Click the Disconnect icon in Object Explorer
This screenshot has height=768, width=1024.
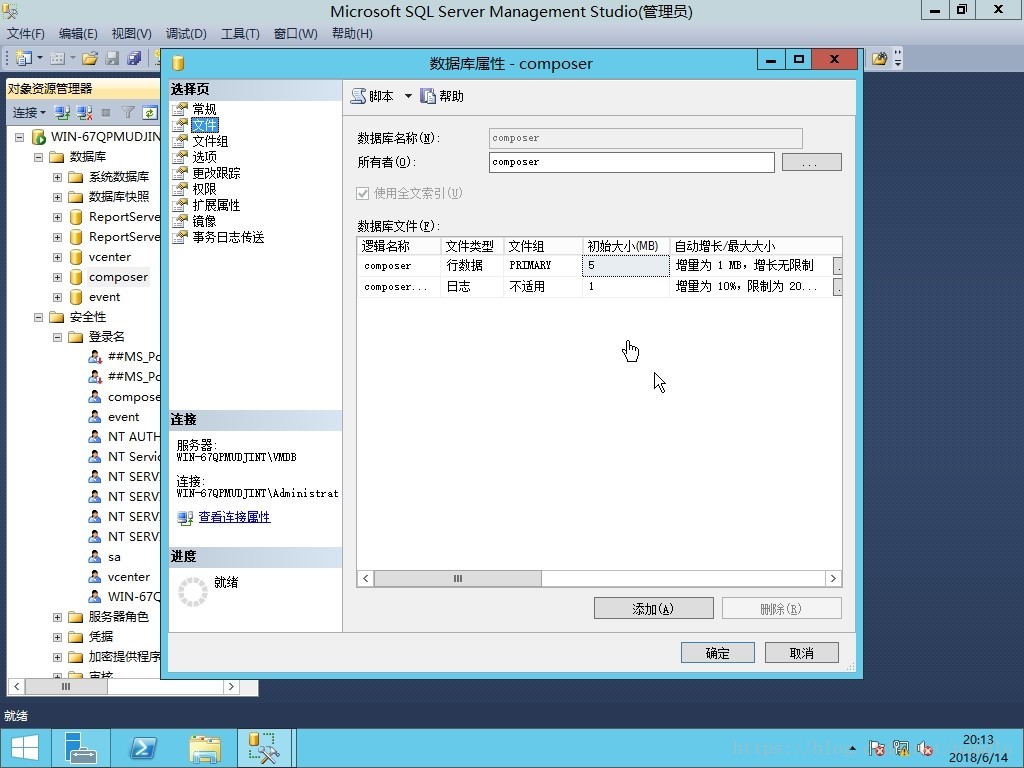coord(84,112)
